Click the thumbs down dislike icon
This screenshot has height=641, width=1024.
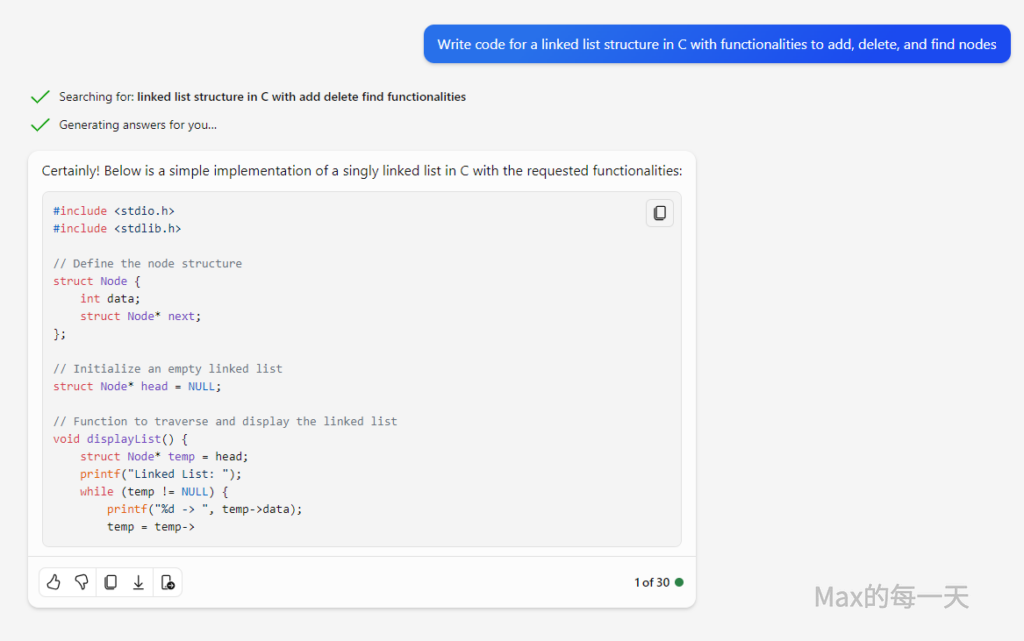pos(82,582)
